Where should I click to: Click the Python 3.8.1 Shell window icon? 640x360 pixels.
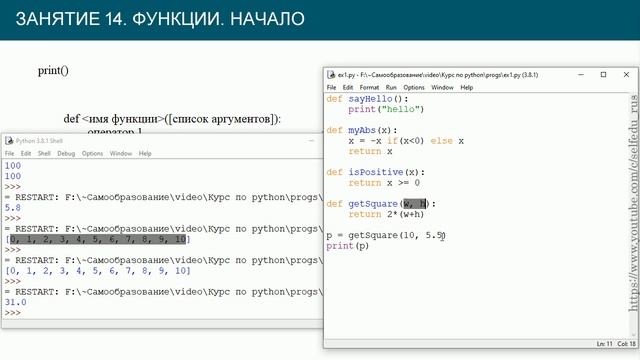point(9,141)
